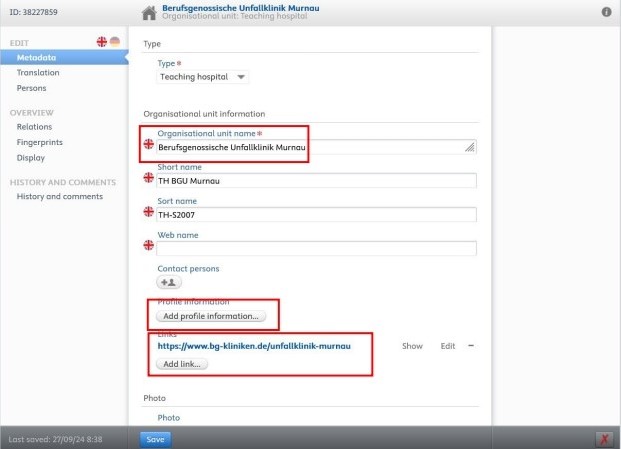Click the Sort name field TH-S2007
621x449 pixels.
click(x=316, y=215)
